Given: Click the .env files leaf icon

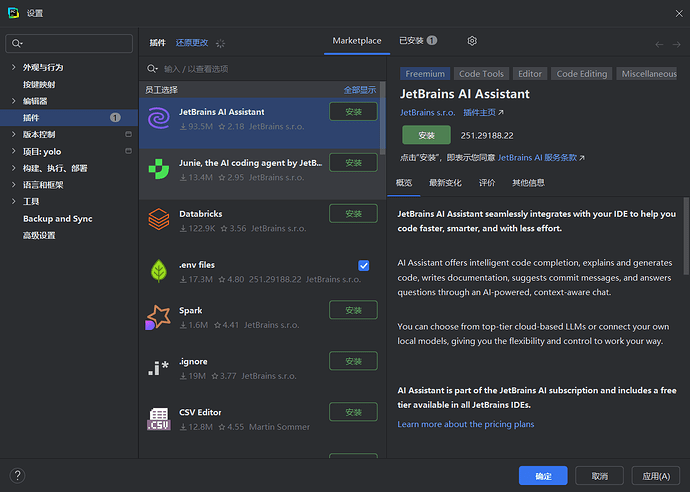Looking at the screenshot, I should tap(159, 270).
